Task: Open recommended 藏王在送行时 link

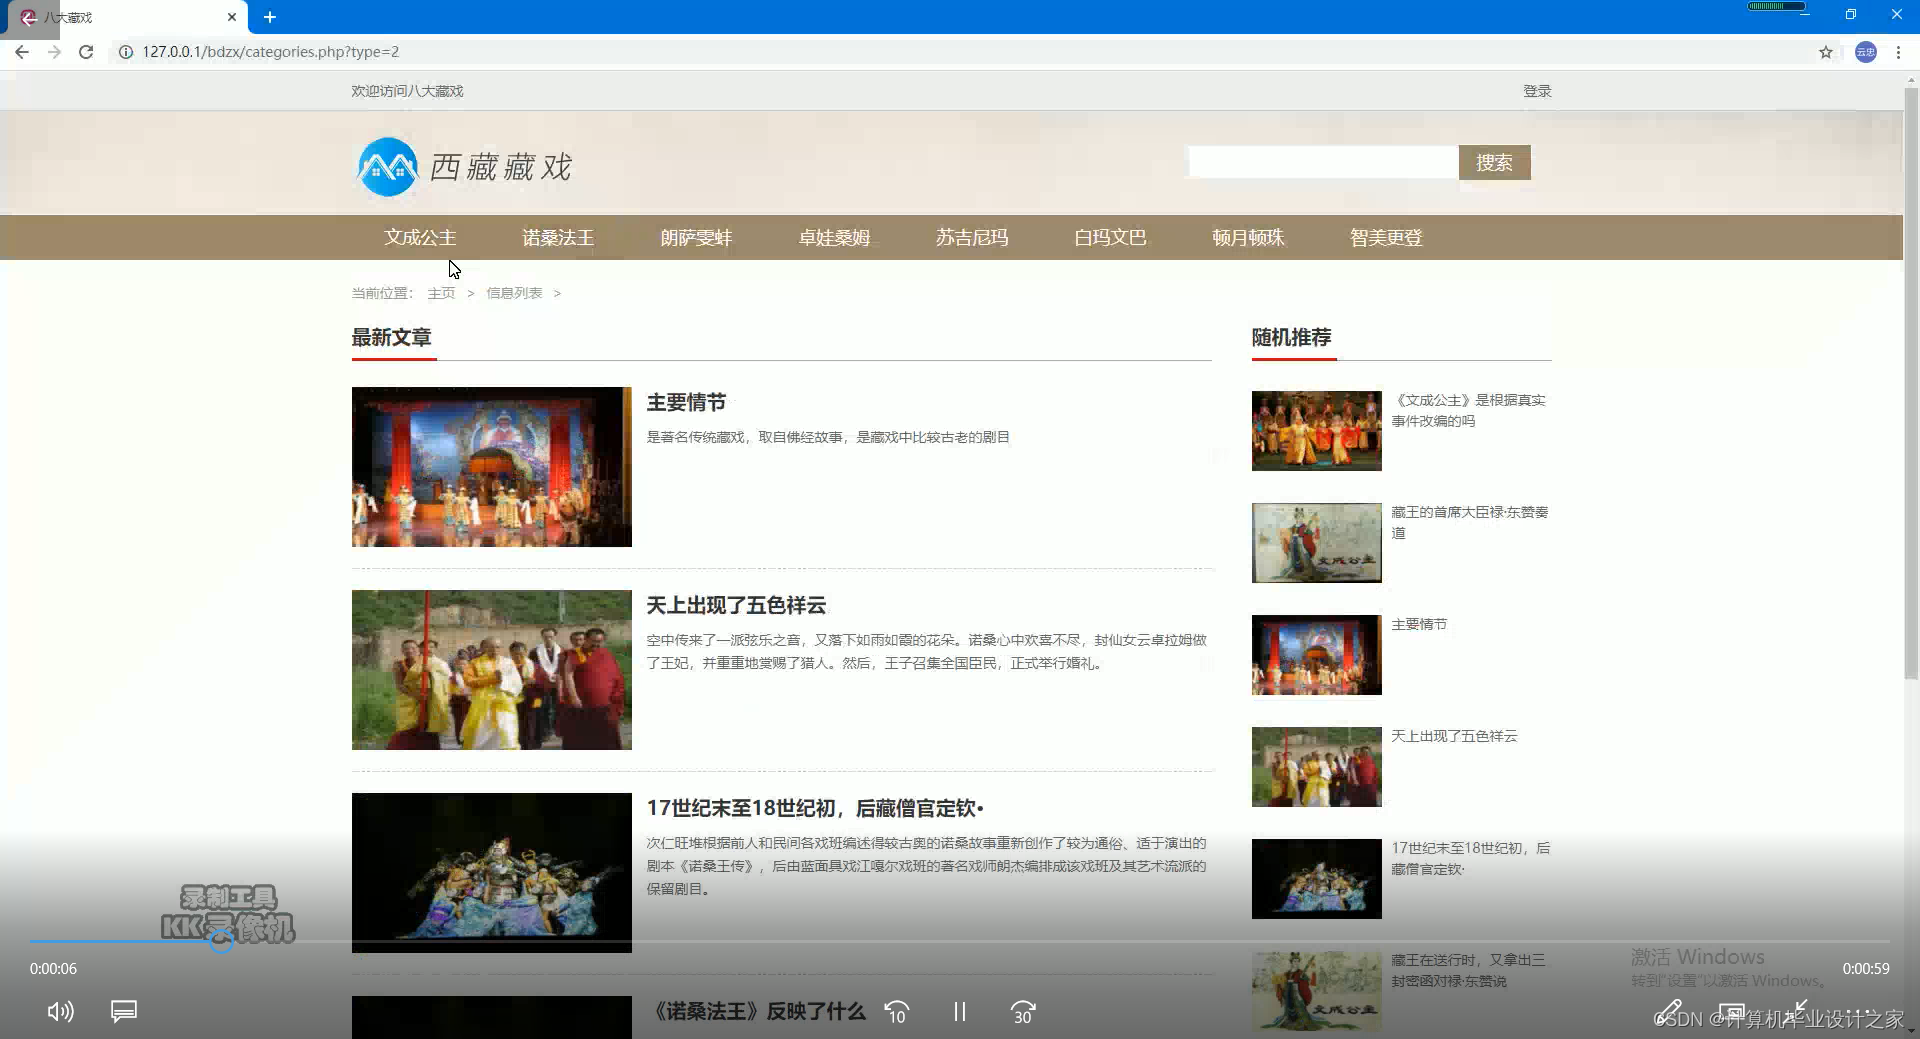Action: tap(1468, 970)
